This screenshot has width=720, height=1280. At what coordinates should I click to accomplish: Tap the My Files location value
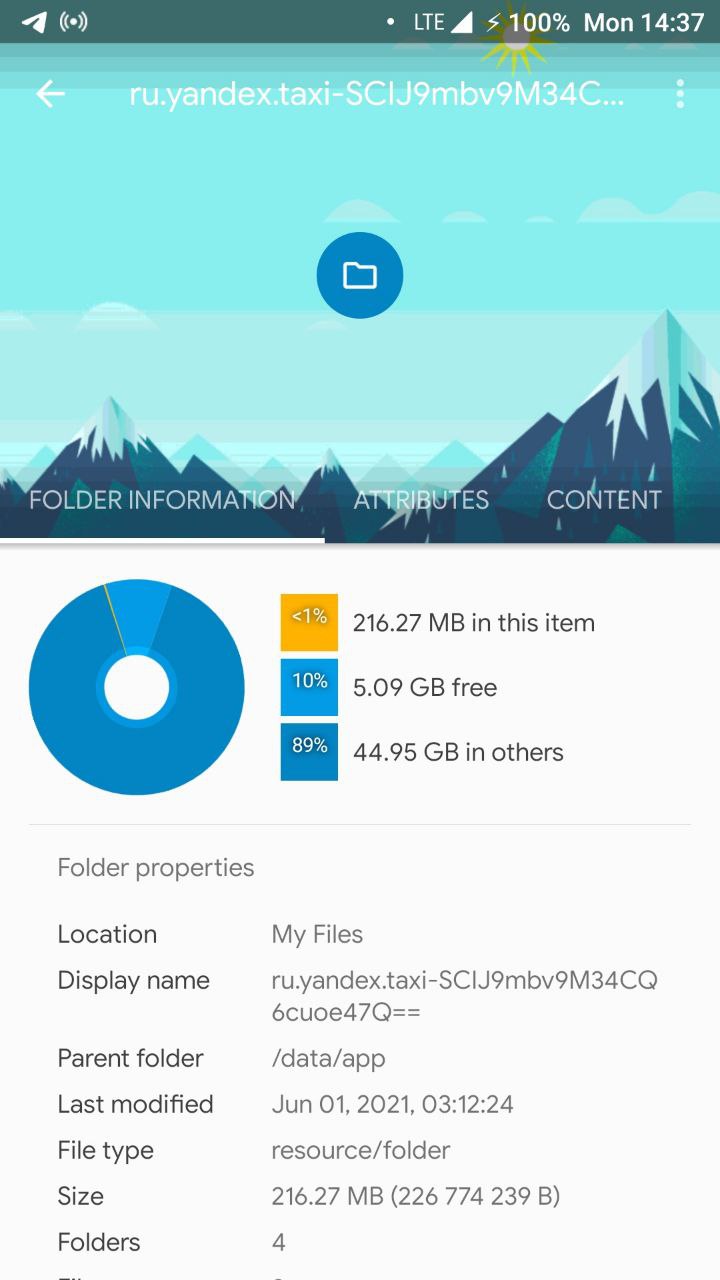317,934
